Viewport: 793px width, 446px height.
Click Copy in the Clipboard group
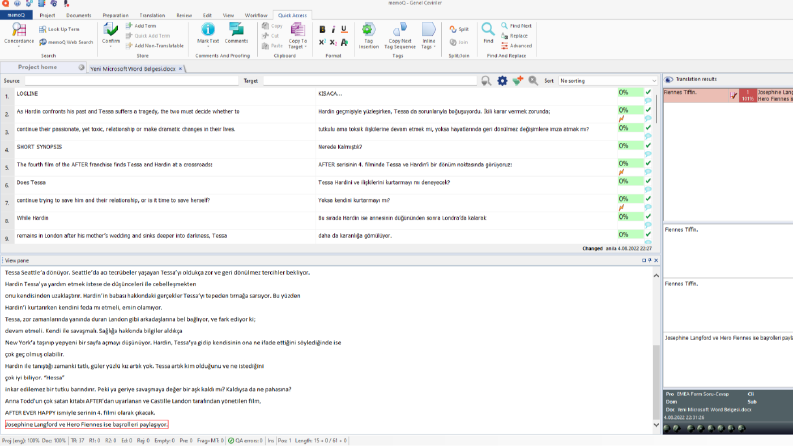pos(272,26)
